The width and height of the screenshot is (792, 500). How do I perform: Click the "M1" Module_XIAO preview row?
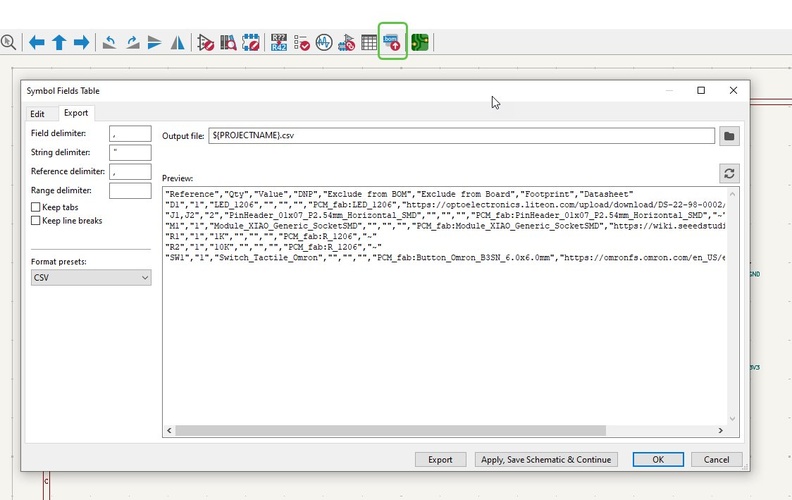point(446,226)
